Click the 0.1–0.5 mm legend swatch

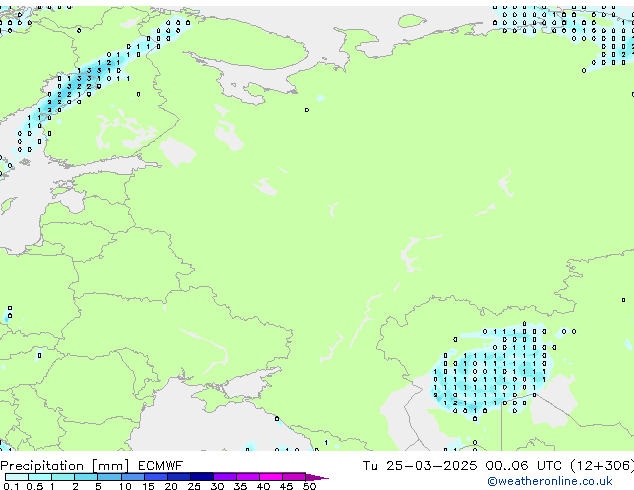pos(17,477)
